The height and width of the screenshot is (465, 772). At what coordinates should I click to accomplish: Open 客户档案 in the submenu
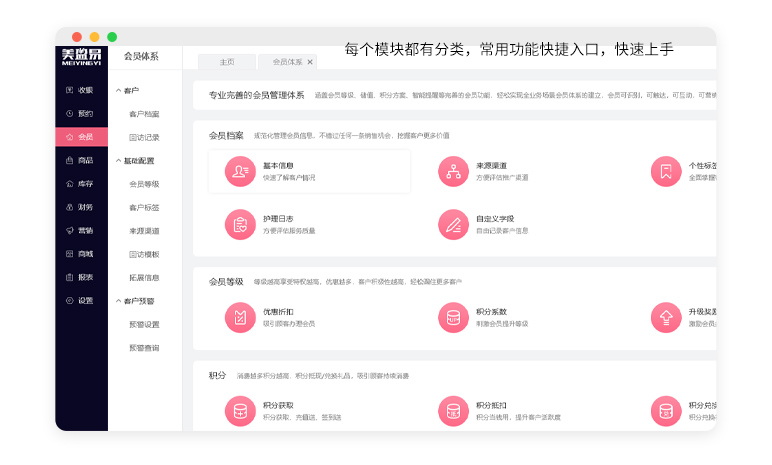point(144,114)
